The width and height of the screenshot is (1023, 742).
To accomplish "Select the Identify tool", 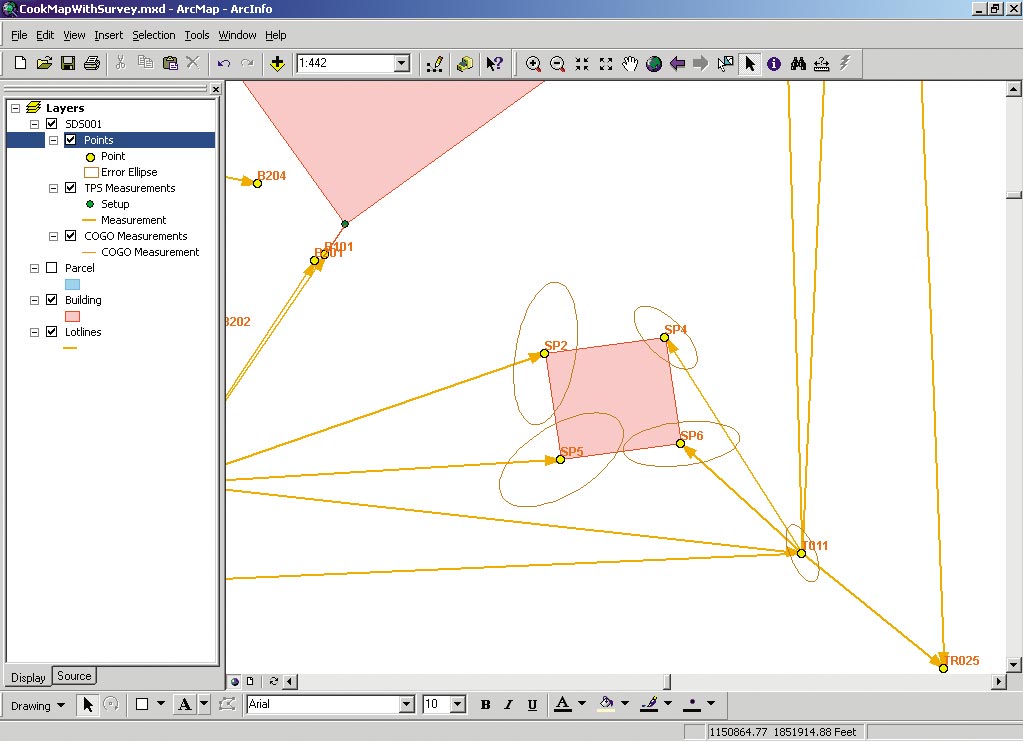I will click(774, 63).
